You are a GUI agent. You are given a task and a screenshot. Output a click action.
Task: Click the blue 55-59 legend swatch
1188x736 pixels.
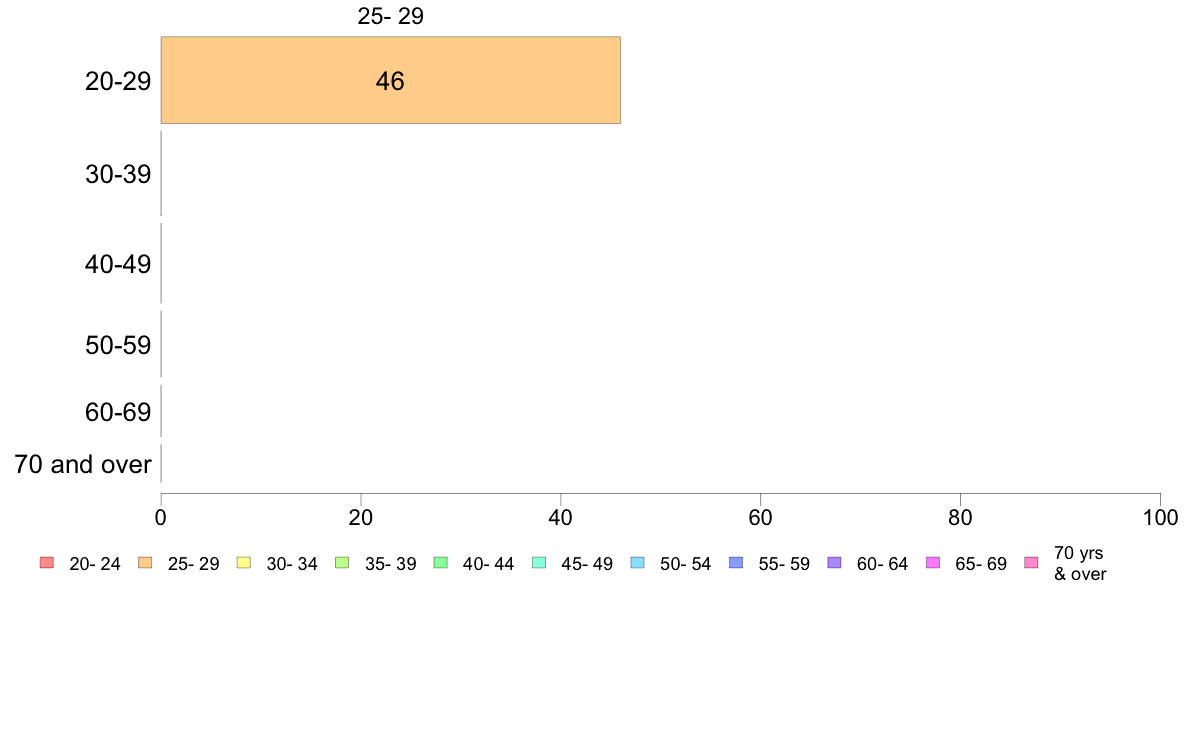pyautogui.click(x=736, y=562)
